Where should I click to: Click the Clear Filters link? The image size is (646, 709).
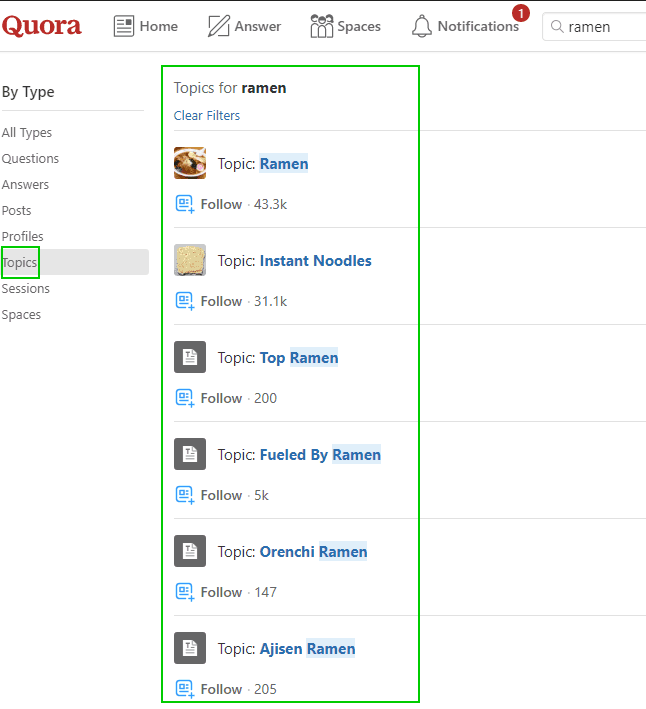pyautogui.click(x=207, y=115)
